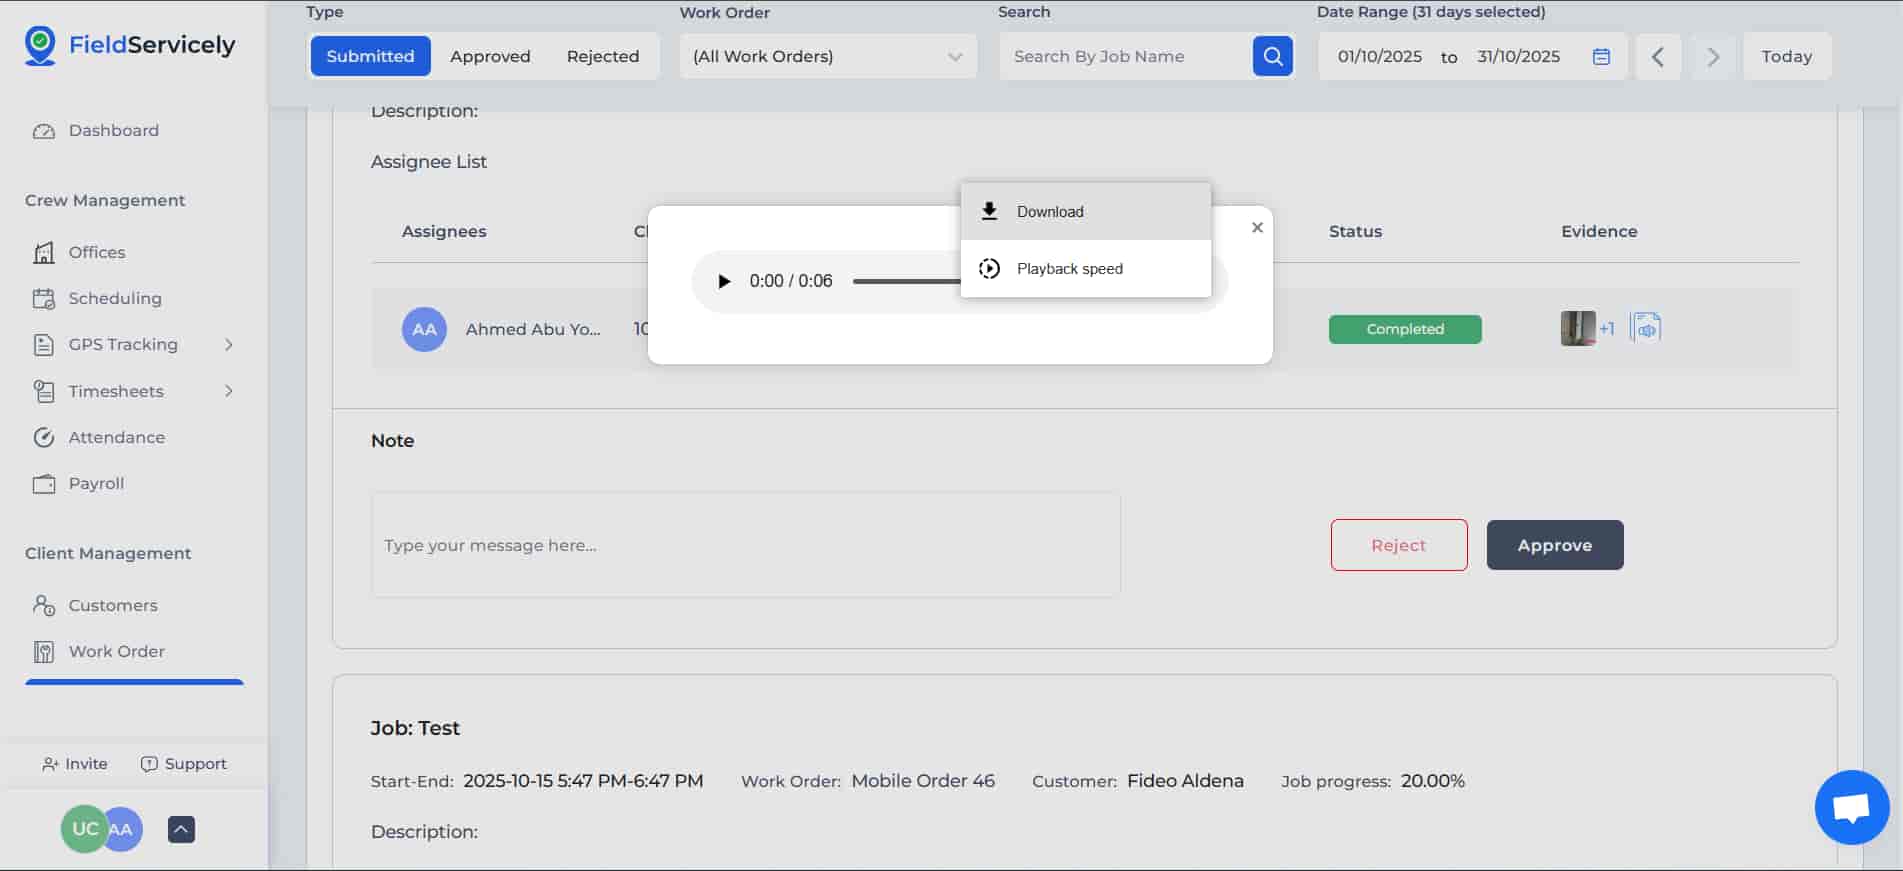Go to Scheduling section

pos(97,298)
